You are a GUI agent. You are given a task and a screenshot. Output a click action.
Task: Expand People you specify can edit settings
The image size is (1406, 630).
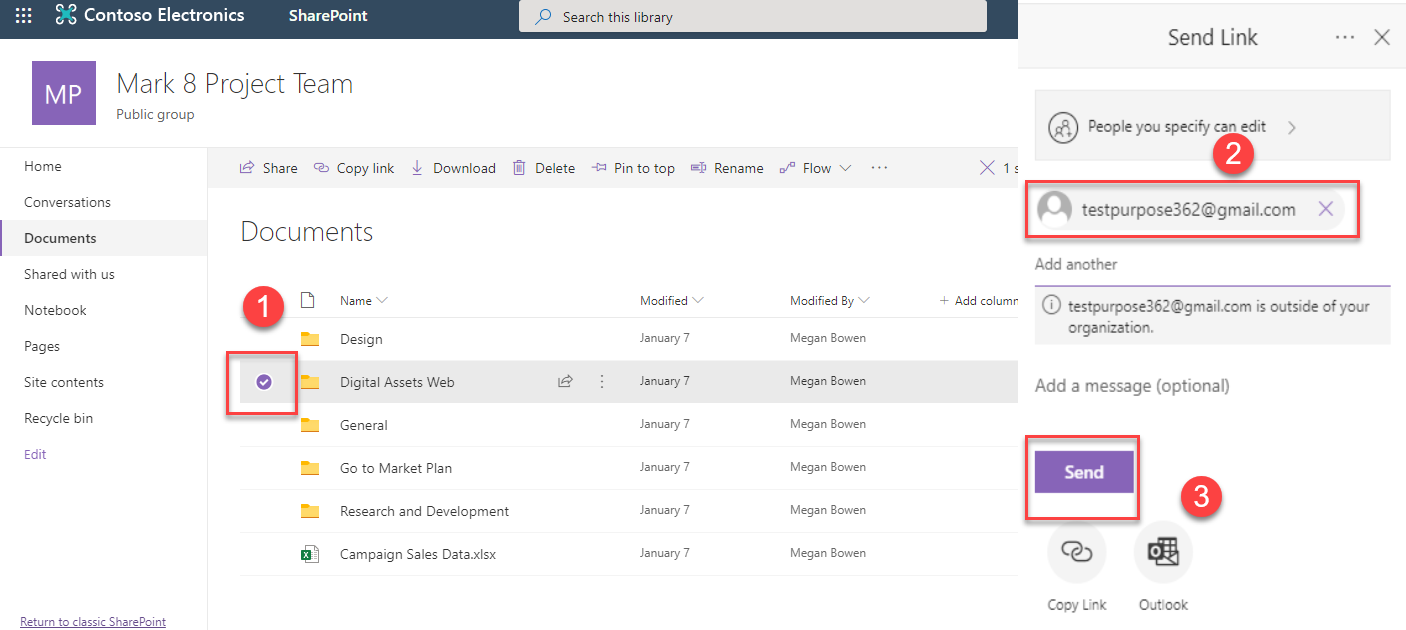[x=1212, y=127]
